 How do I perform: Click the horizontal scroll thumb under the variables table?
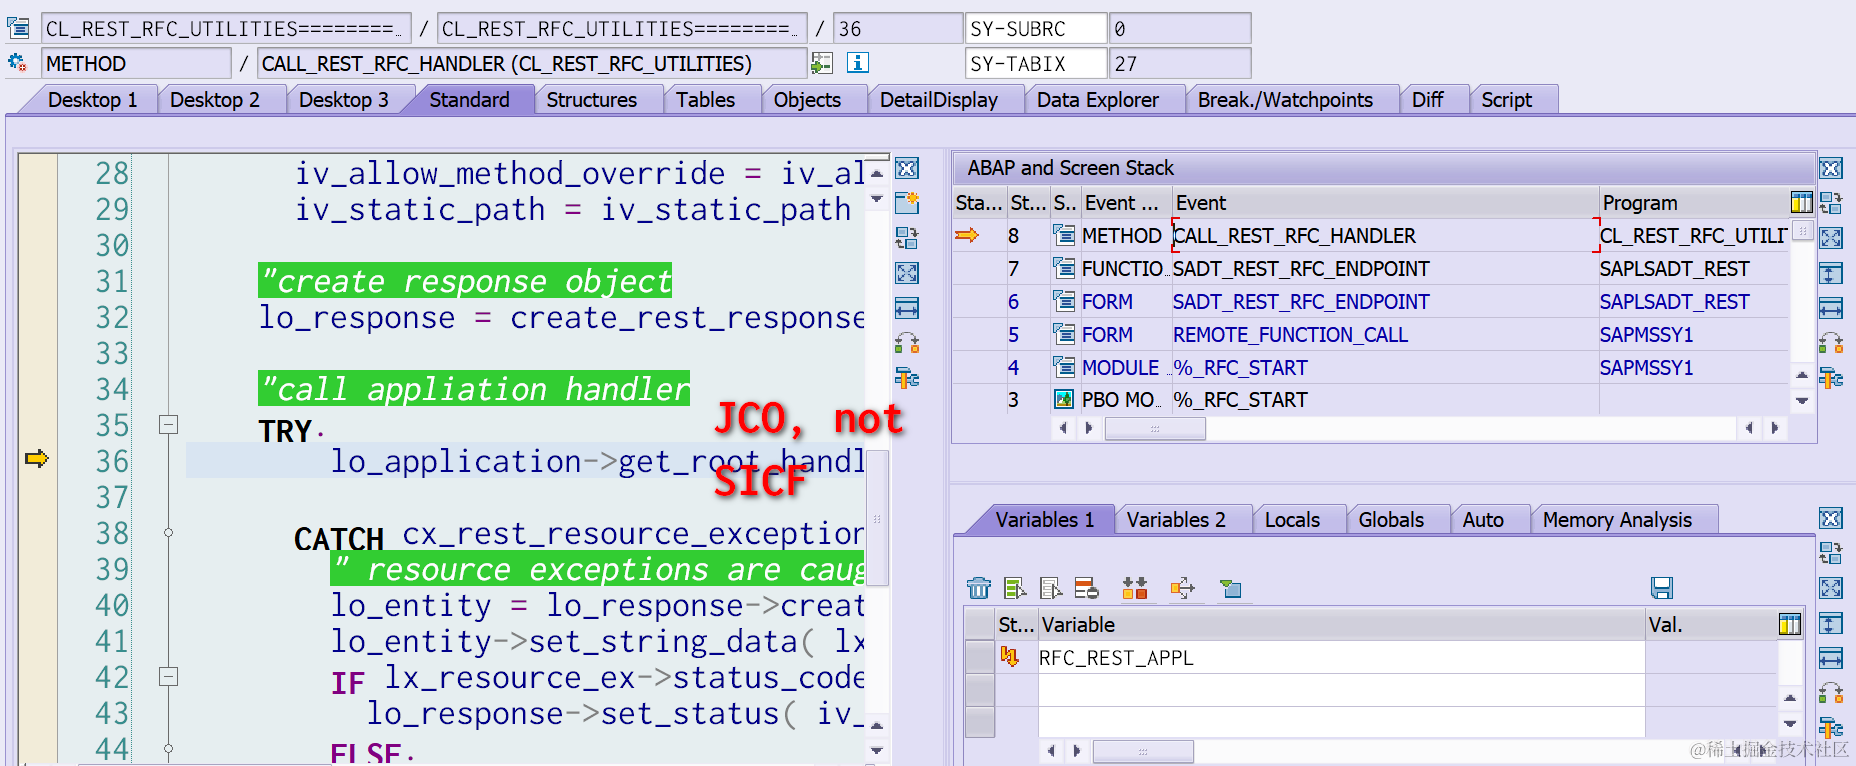click(x=1143, y=750)
